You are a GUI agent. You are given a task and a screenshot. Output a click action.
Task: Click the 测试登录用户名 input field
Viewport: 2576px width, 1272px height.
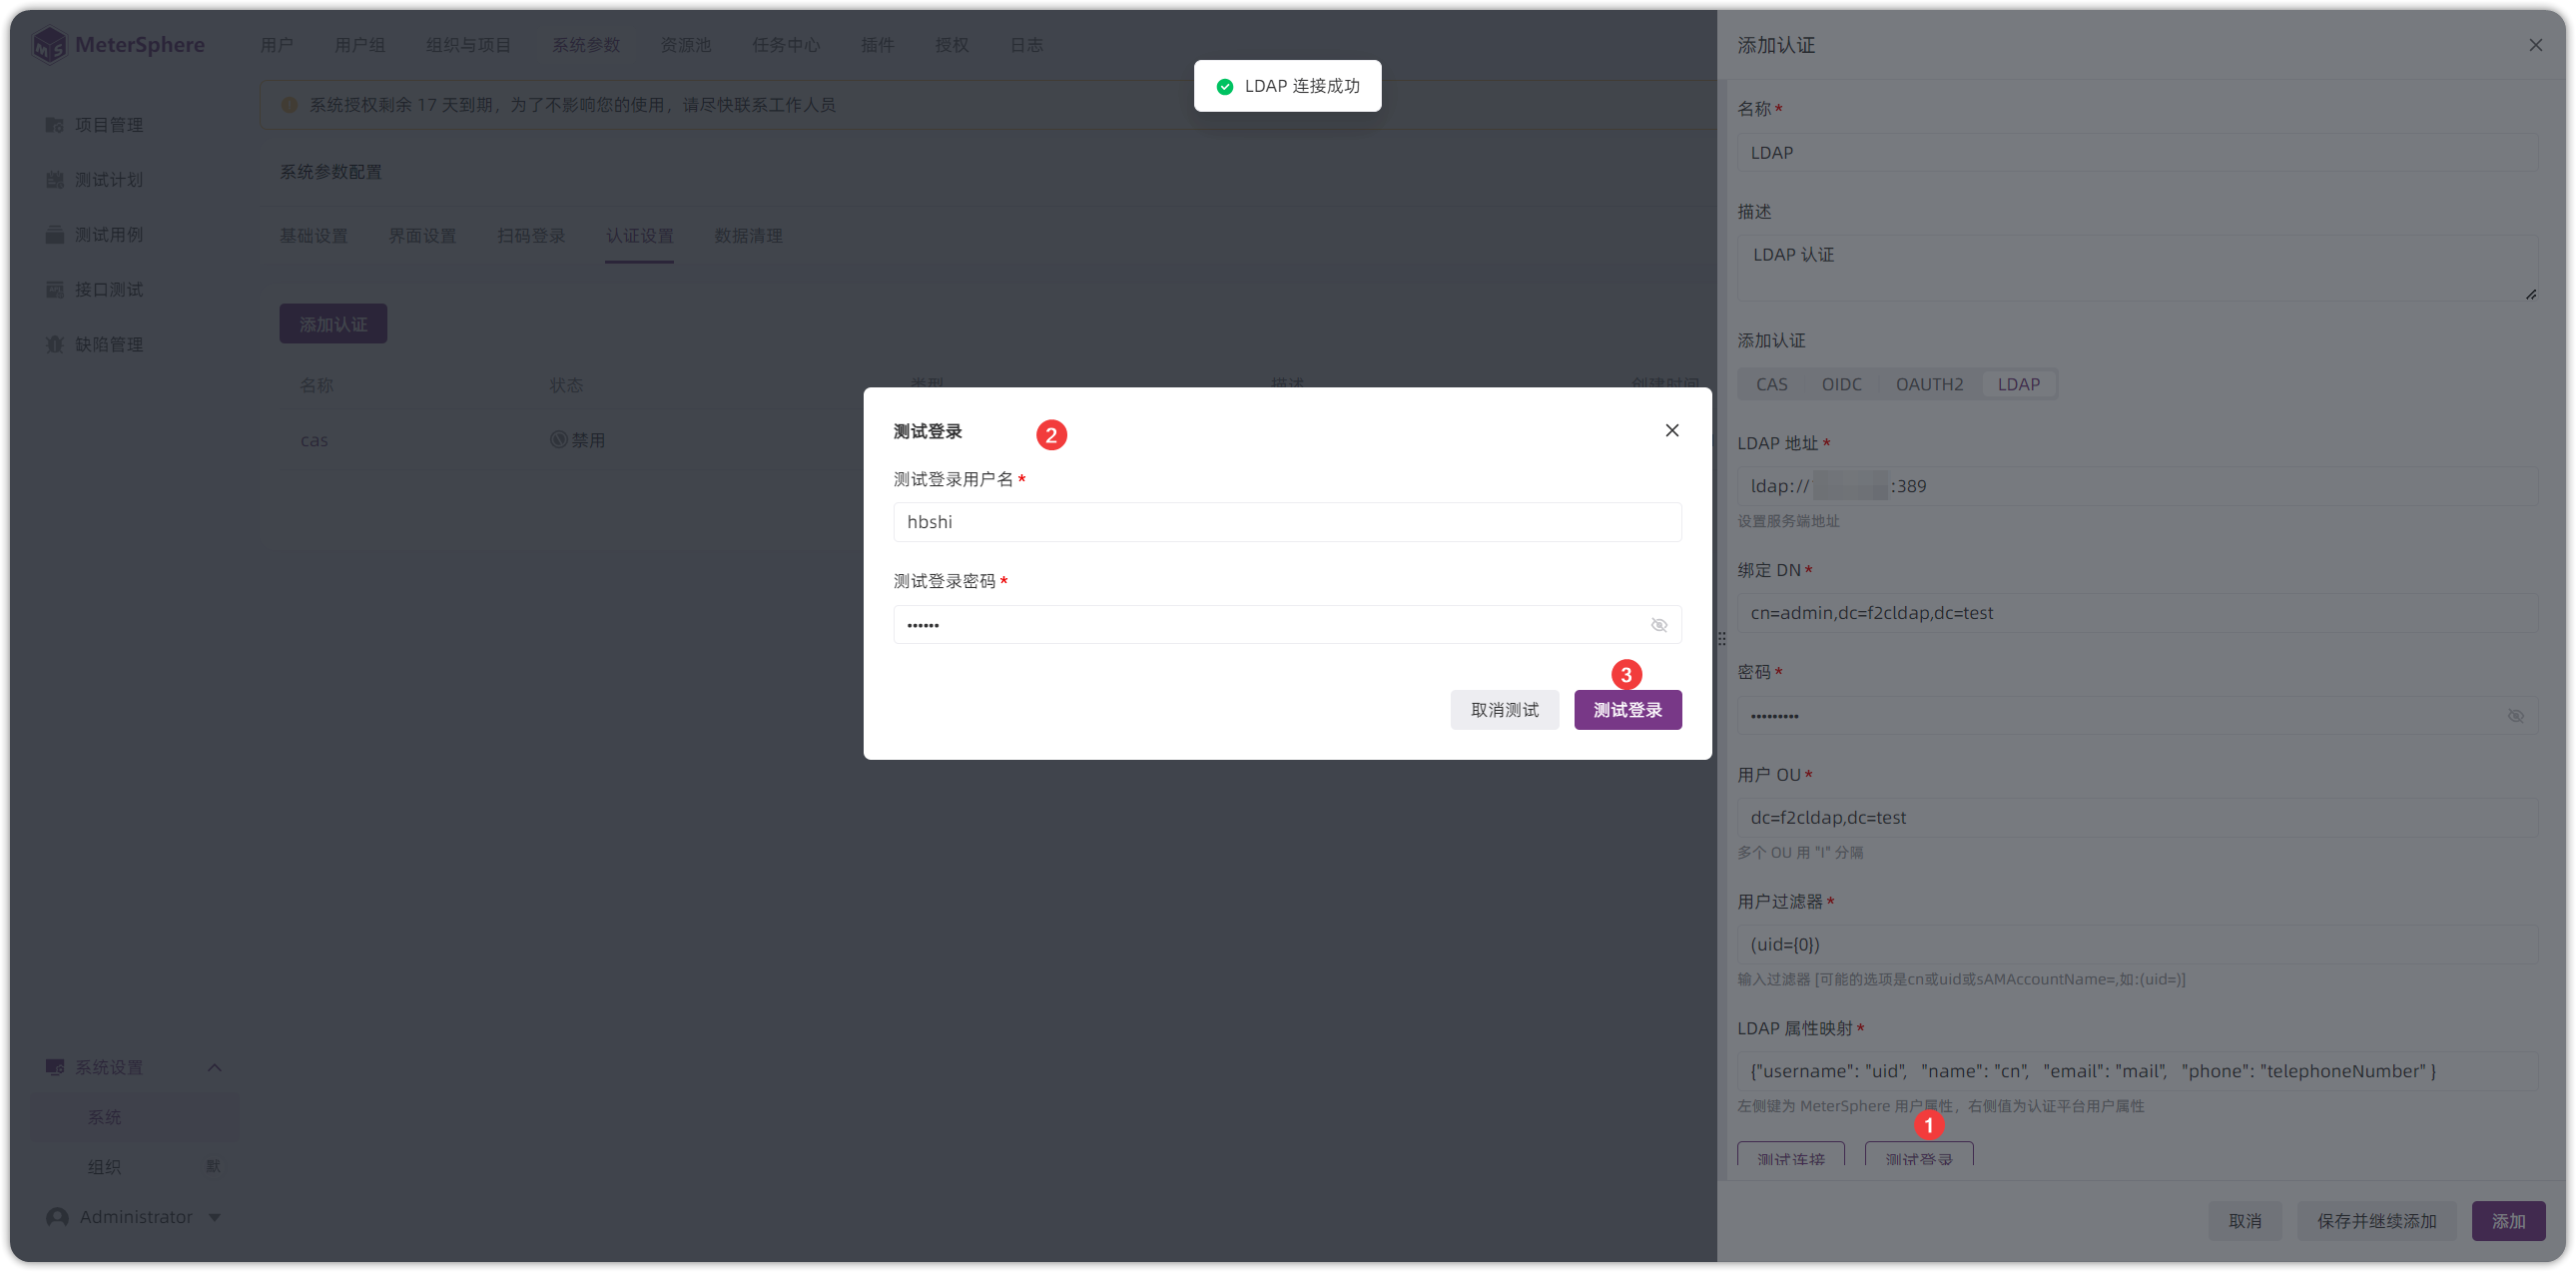tap(1287, 522)
